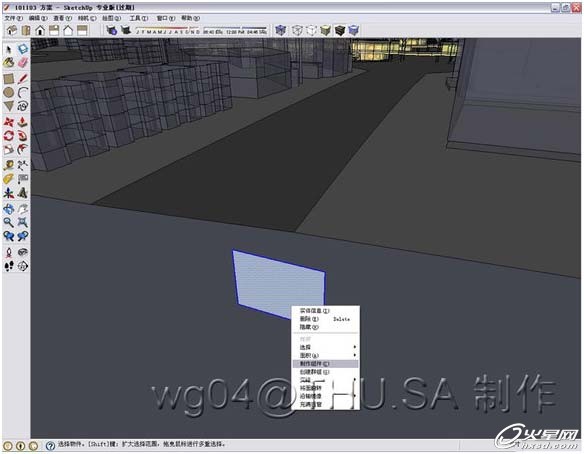Viewport: 584px width, 454px height.
Task: Toggle shadows display button in toolbar
Action: pos(111,31)
